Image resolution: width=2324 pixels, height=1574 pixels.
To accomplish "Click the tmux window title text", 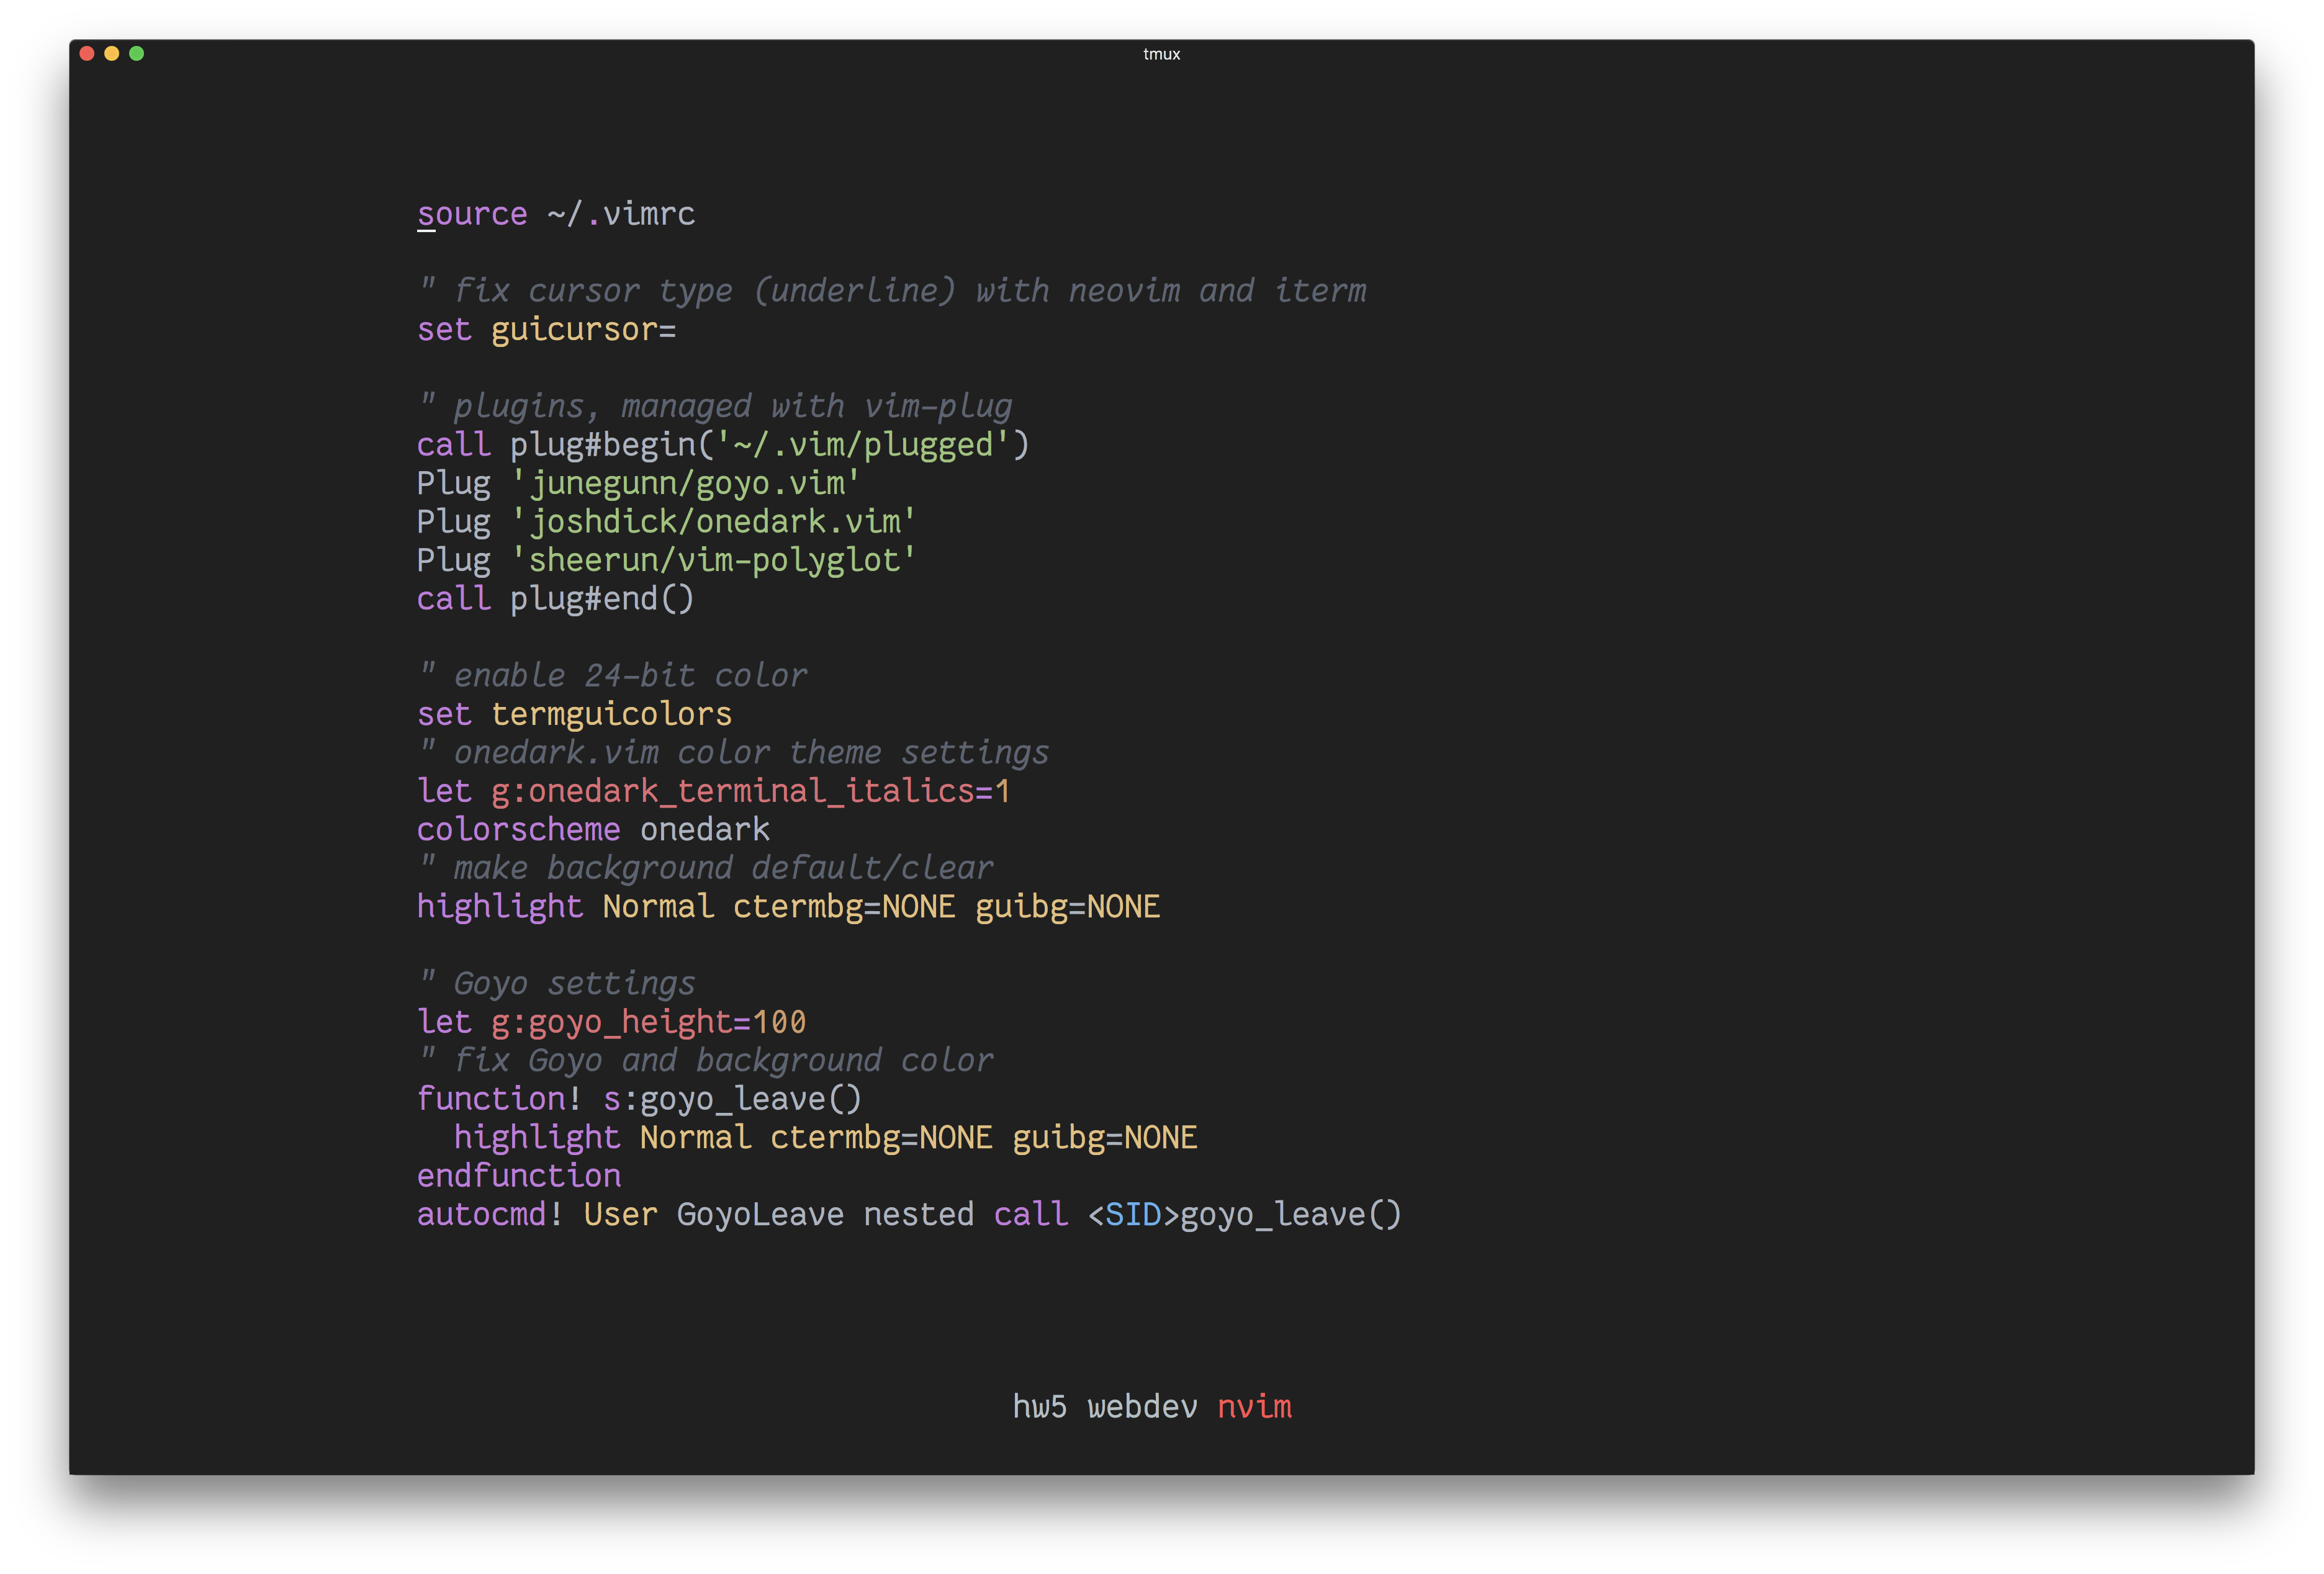I will [1161, 54].
